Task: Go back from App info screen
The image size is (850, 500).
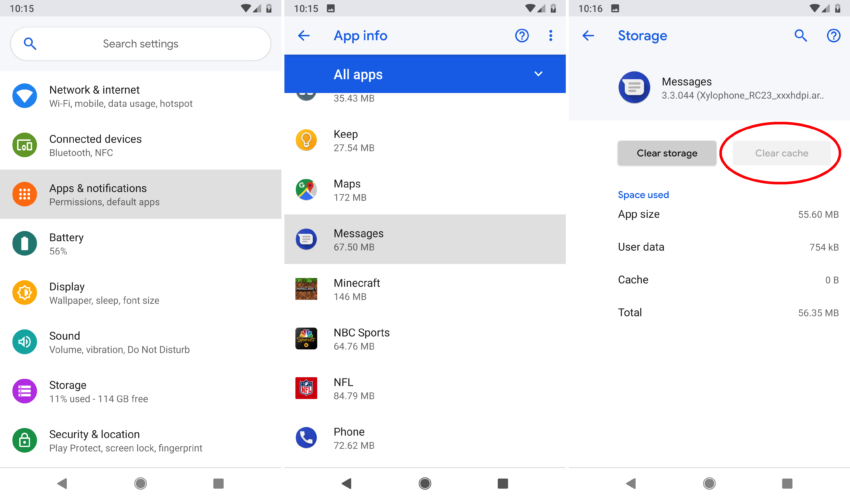Action: (304, 36)
